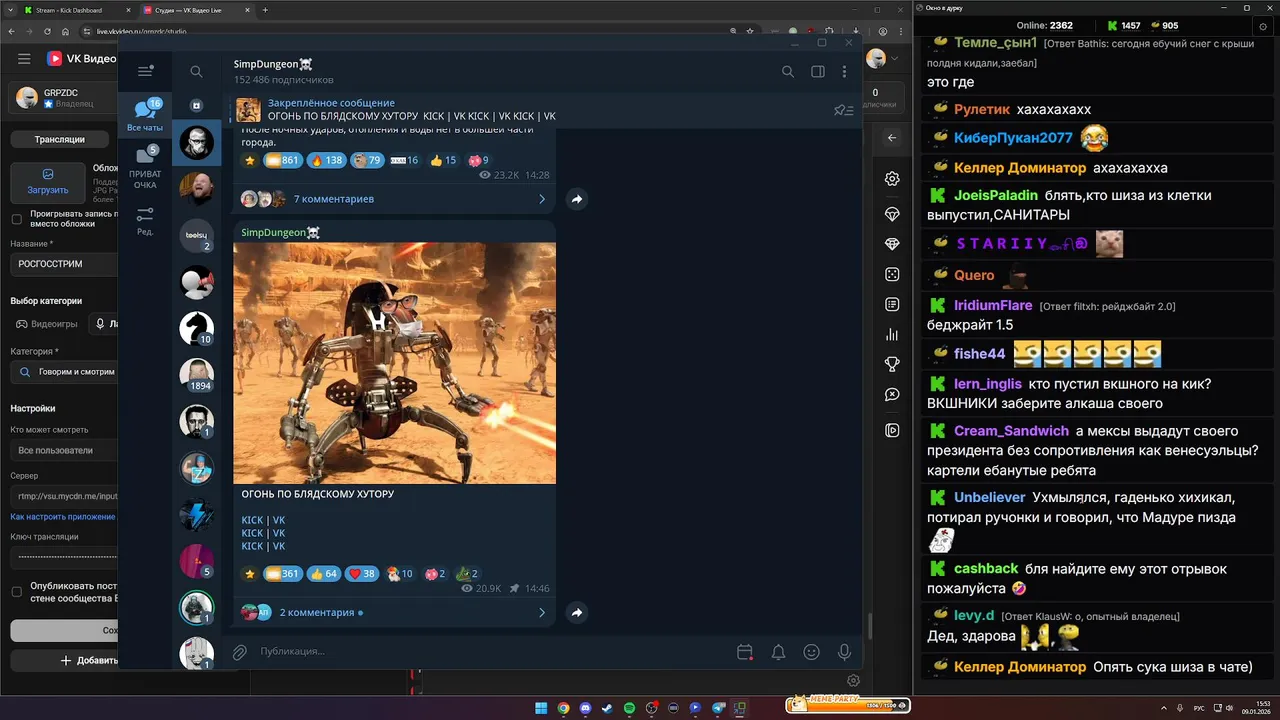Screen dimensions: 1280x720
Task: Click the 'Публикация...' message input field
Action: [490, 652]
